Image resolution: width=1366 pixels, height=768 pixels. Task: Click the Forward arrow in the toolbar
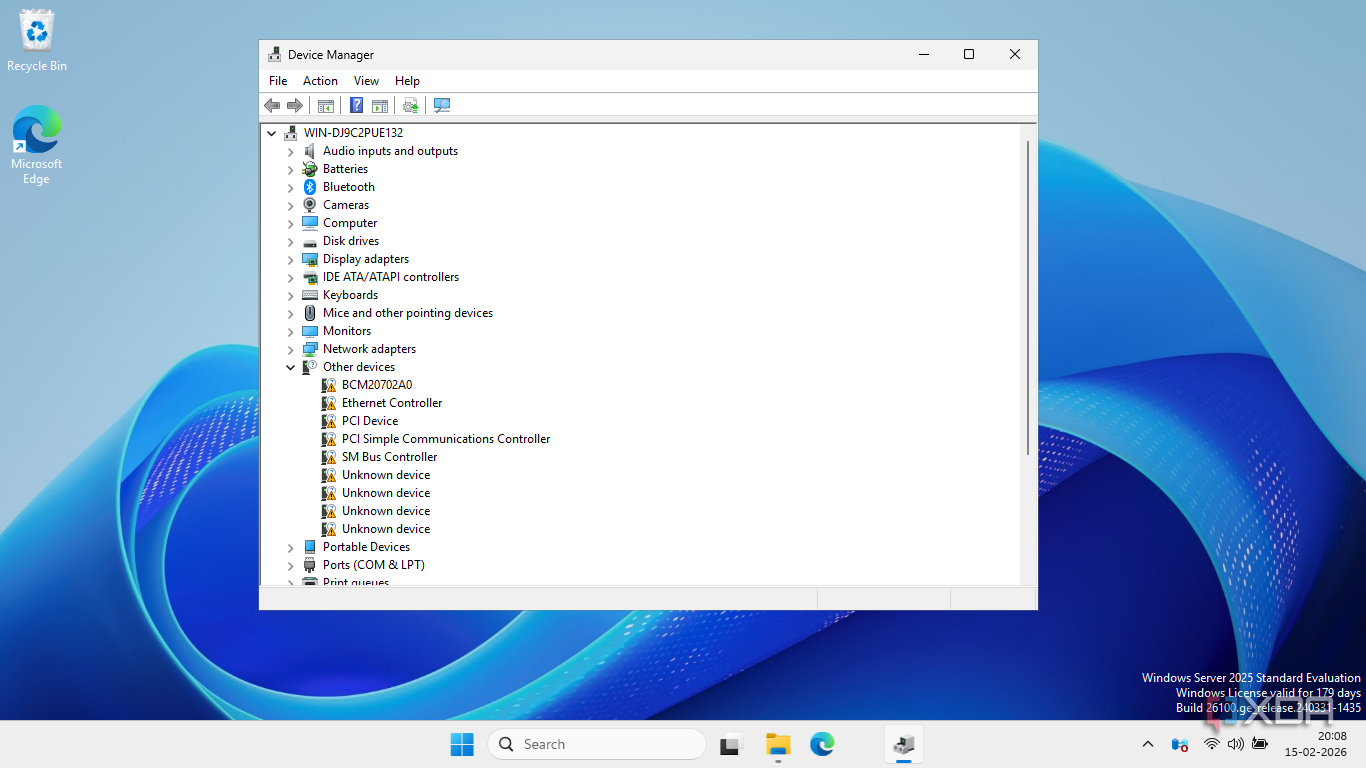coord(295,106)
